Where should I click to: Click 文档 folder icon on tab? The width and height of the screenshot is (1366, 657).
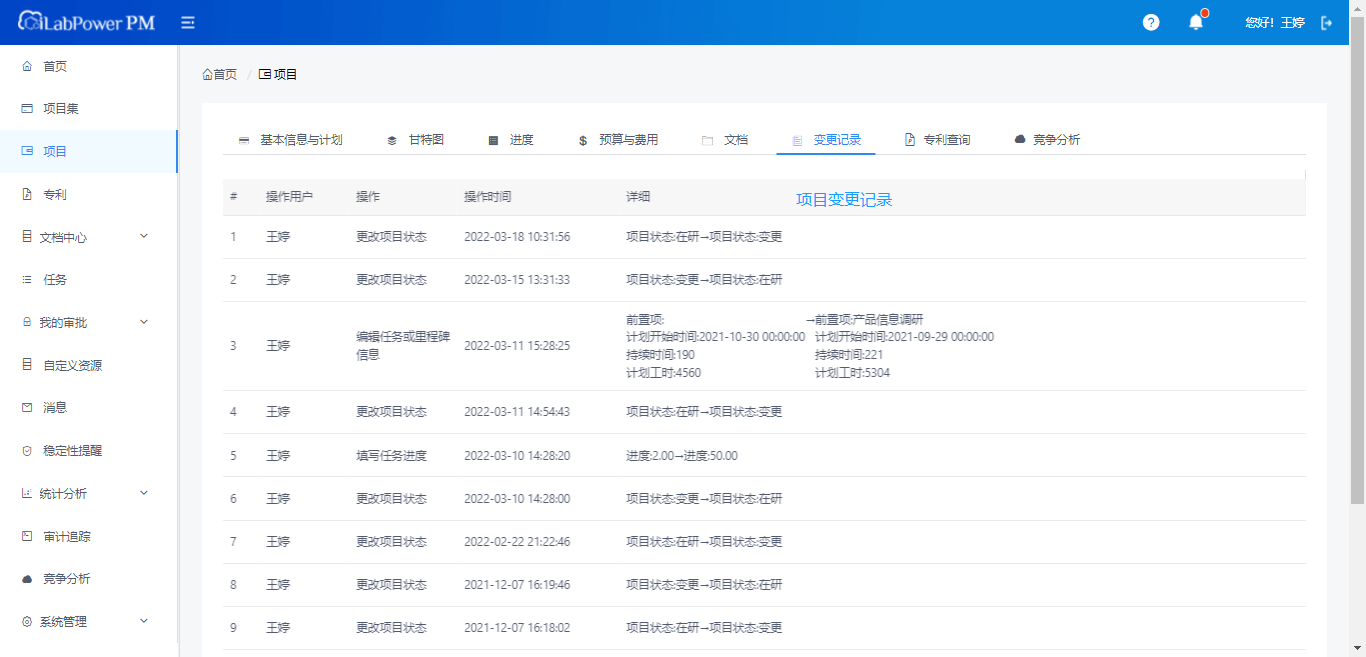pos(707,141)
